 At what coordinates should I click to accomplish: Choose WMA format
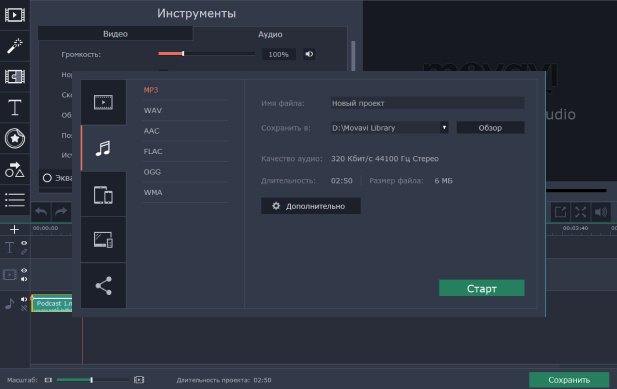153,192
